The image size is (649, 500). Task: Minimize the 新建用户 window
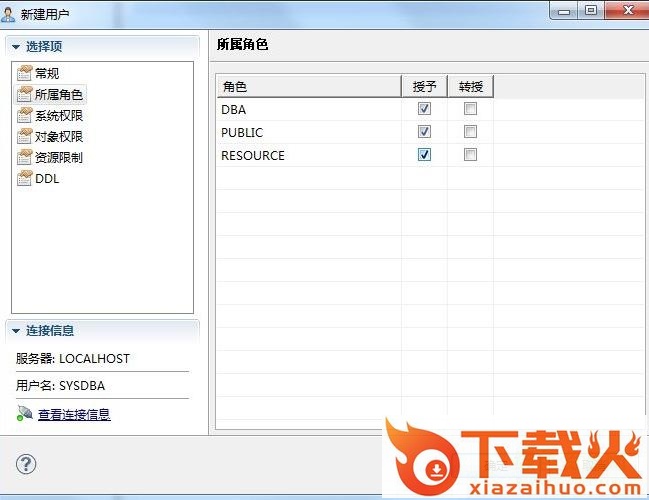click(563, 11)
